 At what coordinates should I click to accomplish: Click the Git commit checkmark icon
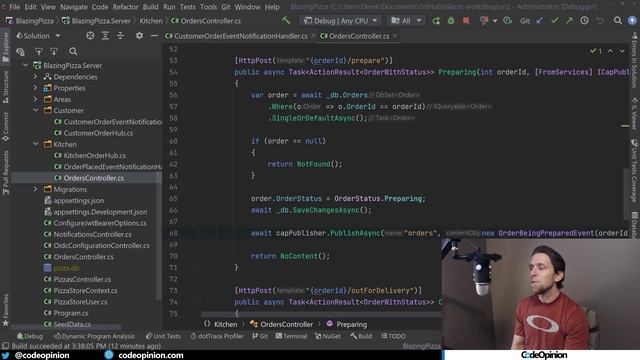click(x=554, y=20)
